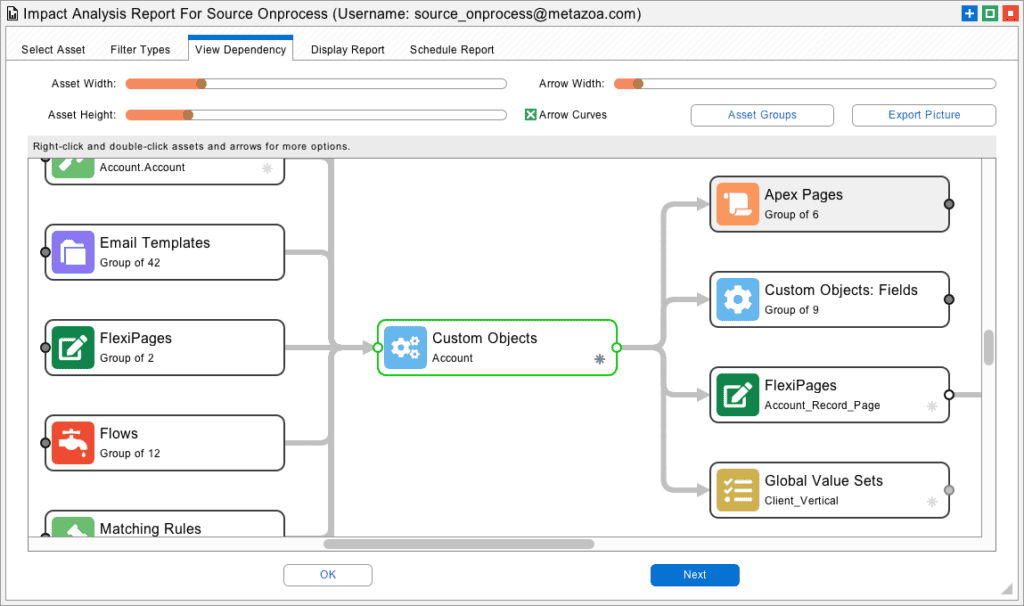Image resolution: width=1024 pixels, height=606 pixels.
Task: Click the Asset Groups button
Action: coord(762,115)
